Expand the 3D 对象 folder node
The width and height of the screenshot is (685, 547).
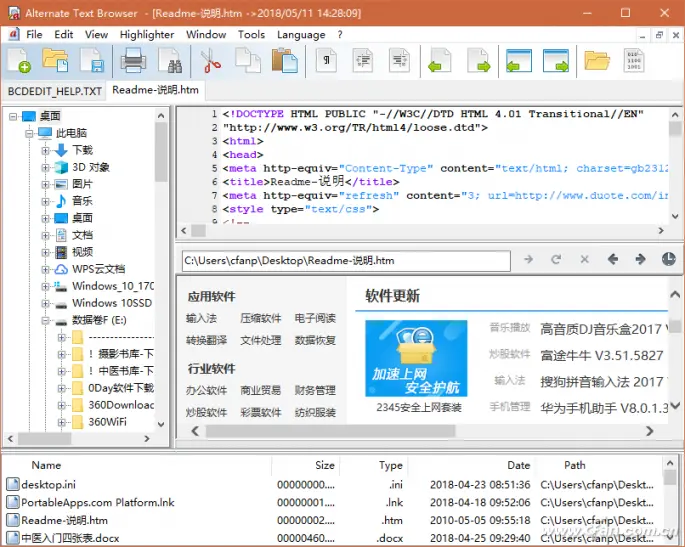coord(45,167)
